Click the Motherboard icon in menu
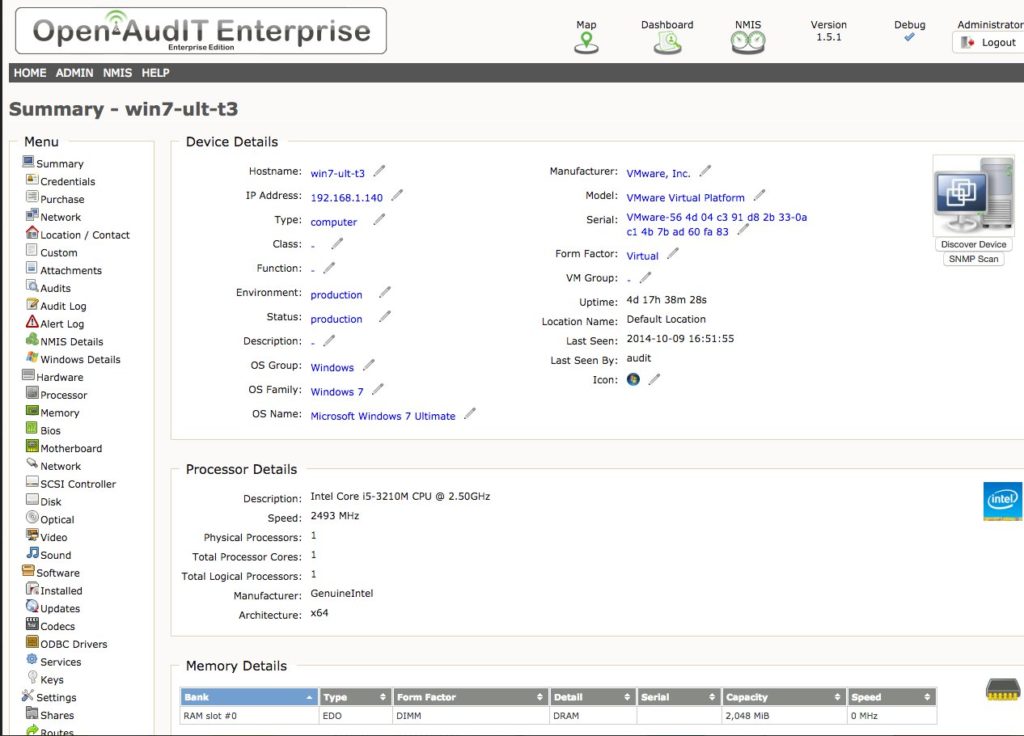 pos(32,446)
